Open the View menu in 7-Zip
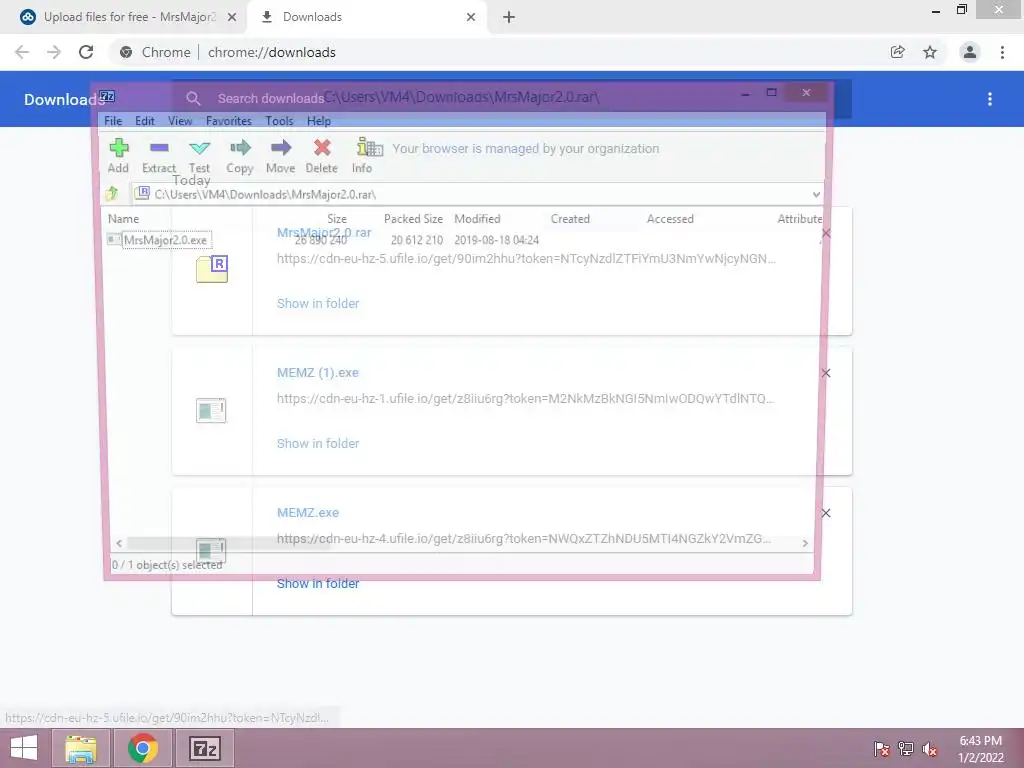 click(180, 121)
